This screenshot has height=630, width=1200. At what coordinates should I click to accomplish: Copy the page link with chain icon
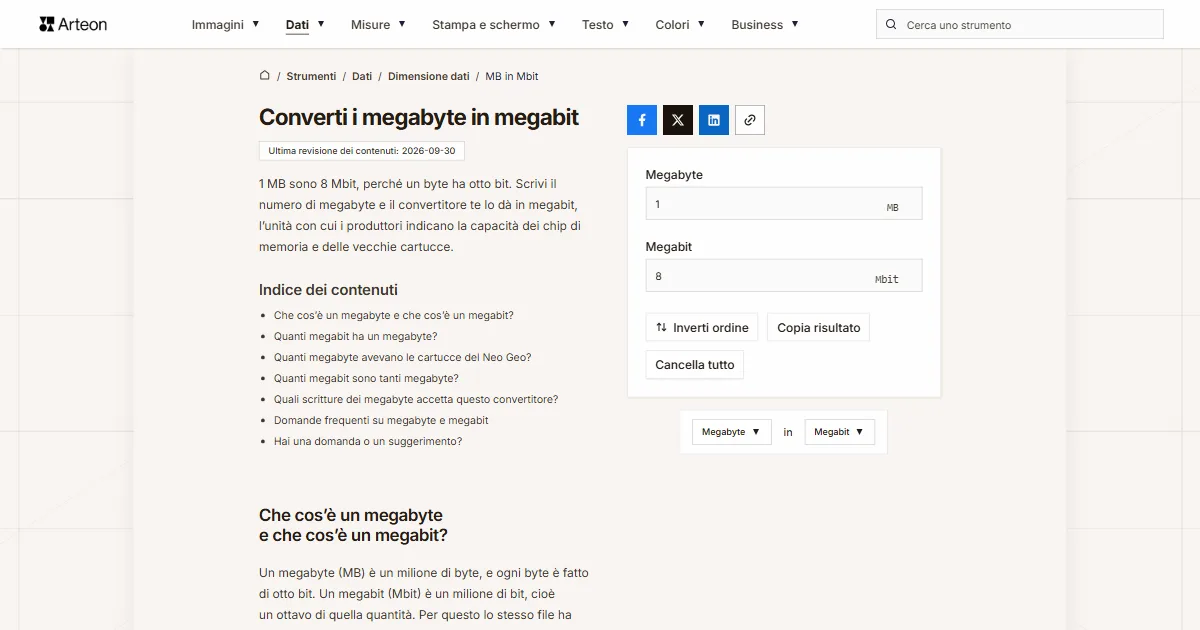click(x=750, y=120)
